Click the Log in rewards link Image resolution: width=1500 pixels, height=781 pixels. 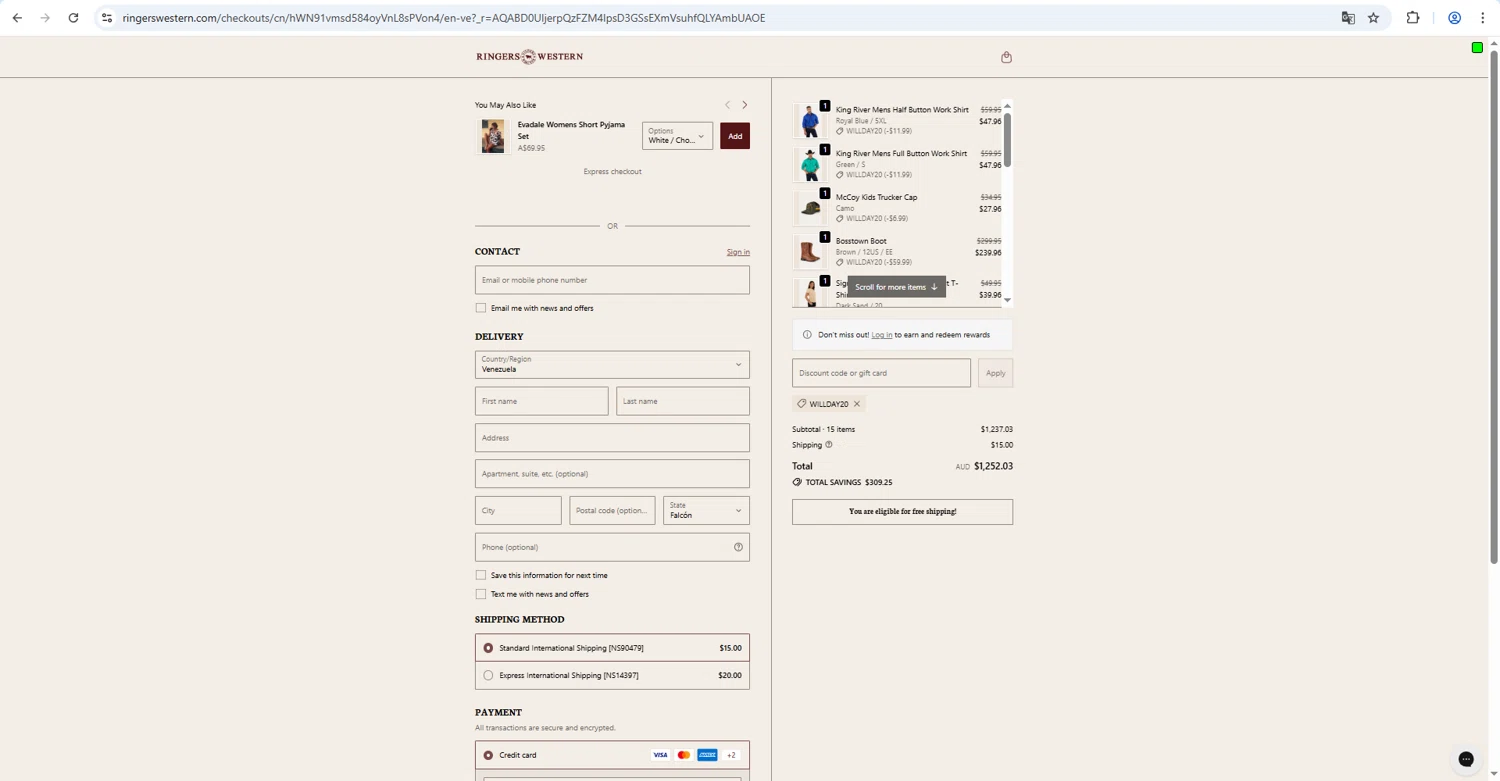click(881, 335)
